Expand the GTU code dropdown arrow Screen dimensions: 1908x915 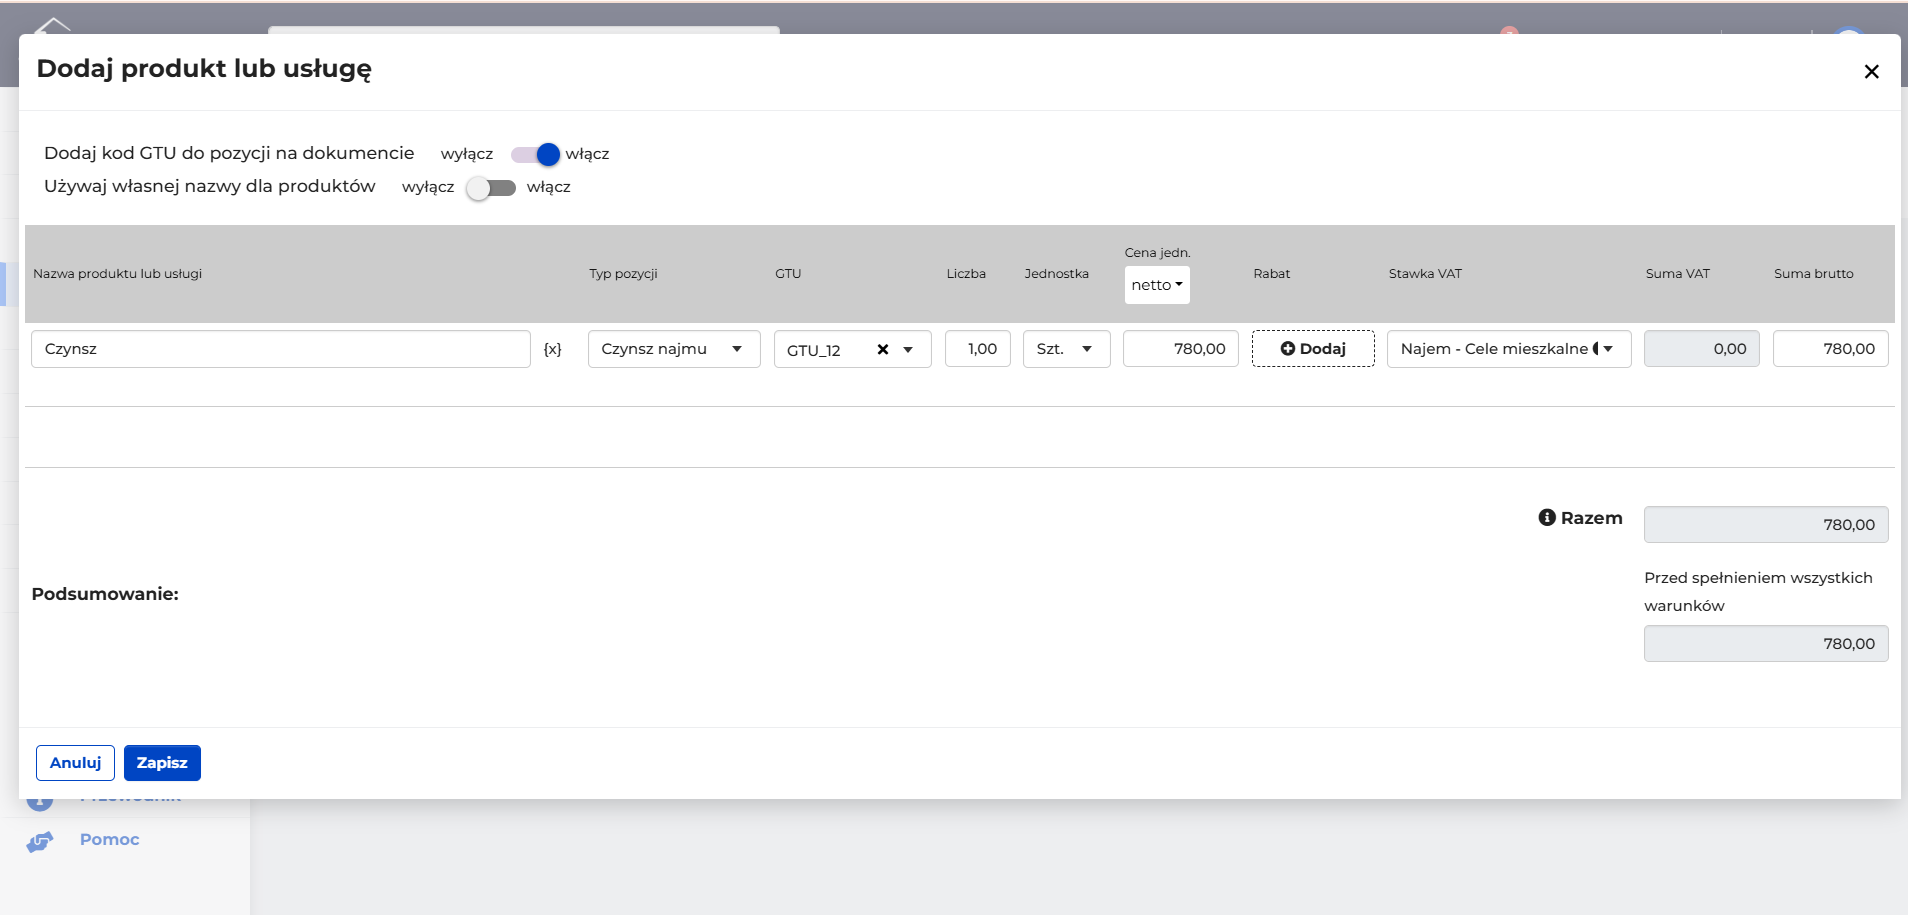click(908, 349)
